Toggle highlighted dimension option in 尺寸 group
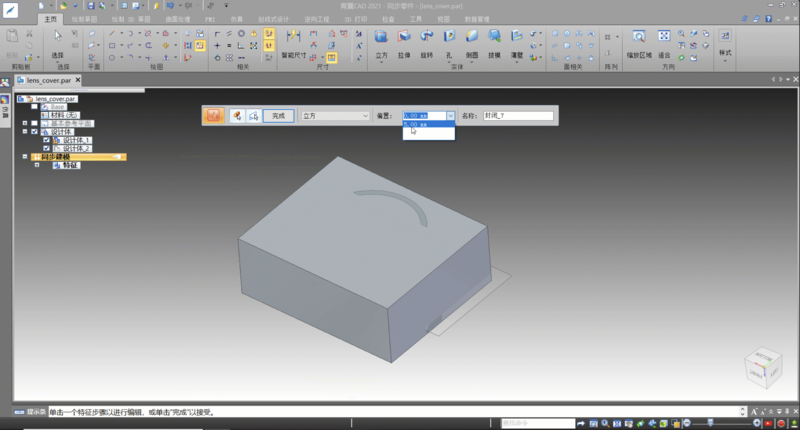Screen dimensions: 800x430 click(x=332, y=58)
